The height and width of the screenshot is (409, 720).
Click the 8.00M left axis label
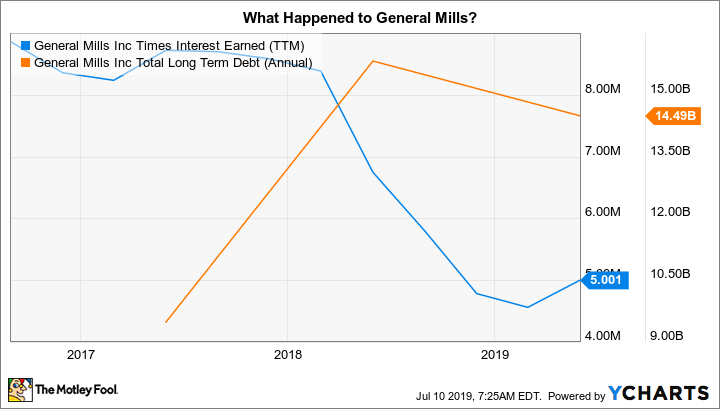click(603, 89)
